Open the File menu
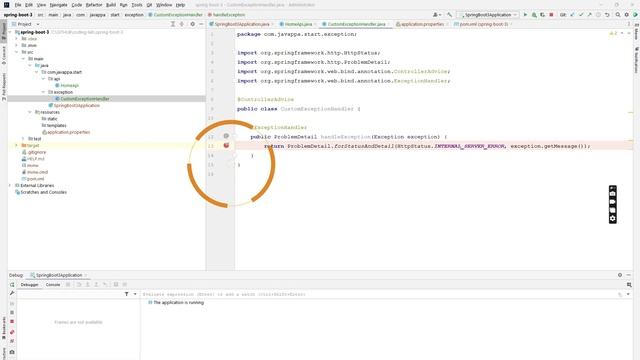The width and height of the screenshot is (640, 360). [18, 5]
